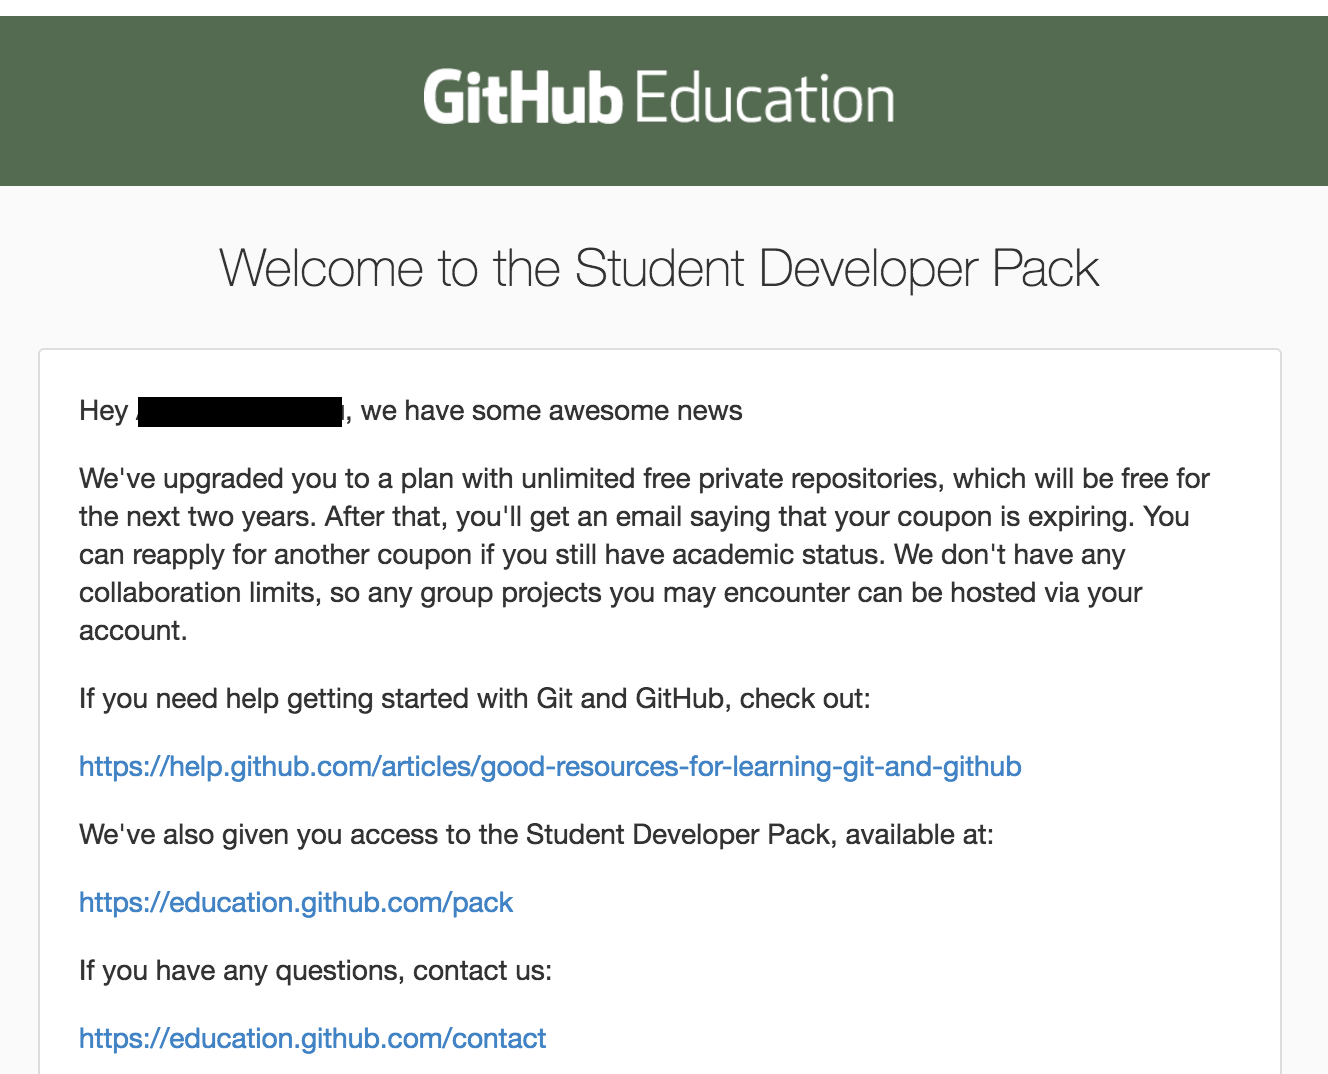Image resolution: width=1328 pixels, height=1074 pixels.
Task: Open the good-resources-for-learning-git-and-github link
Action: (550, 767)
